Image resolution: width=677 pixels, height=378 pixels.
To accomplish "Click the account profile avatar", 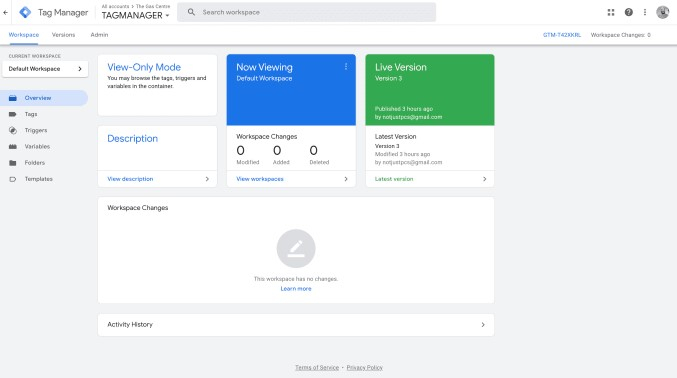I will coord(662,12).
